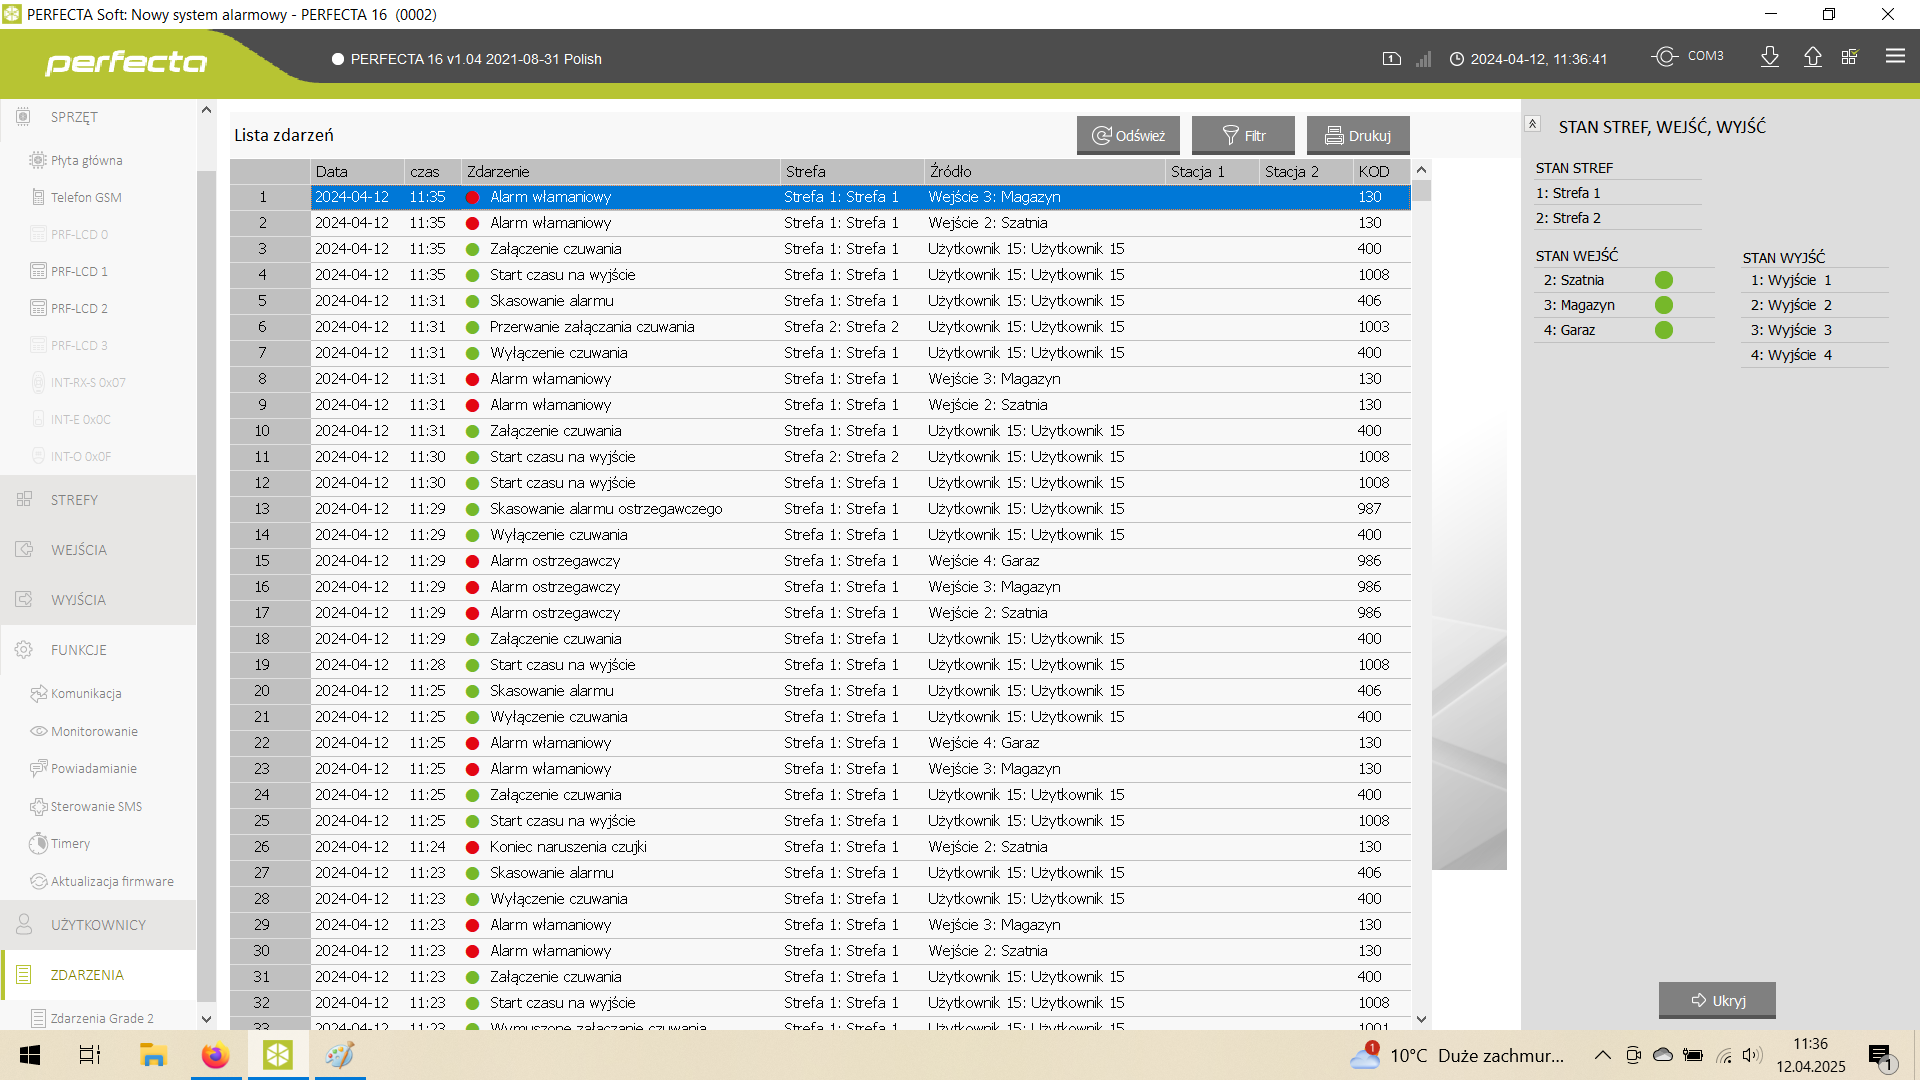Select event row 6 Przerwanie załączania czuwania
The width and height of the screenshot is (1920, 1080).
[x=592, y=327]
